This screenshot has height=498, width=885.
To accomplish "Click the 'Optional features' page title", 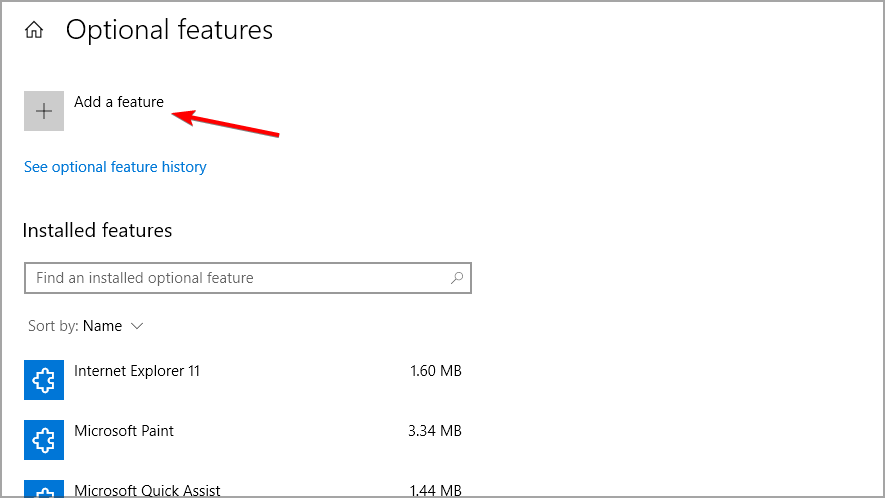I will point(169,30).
